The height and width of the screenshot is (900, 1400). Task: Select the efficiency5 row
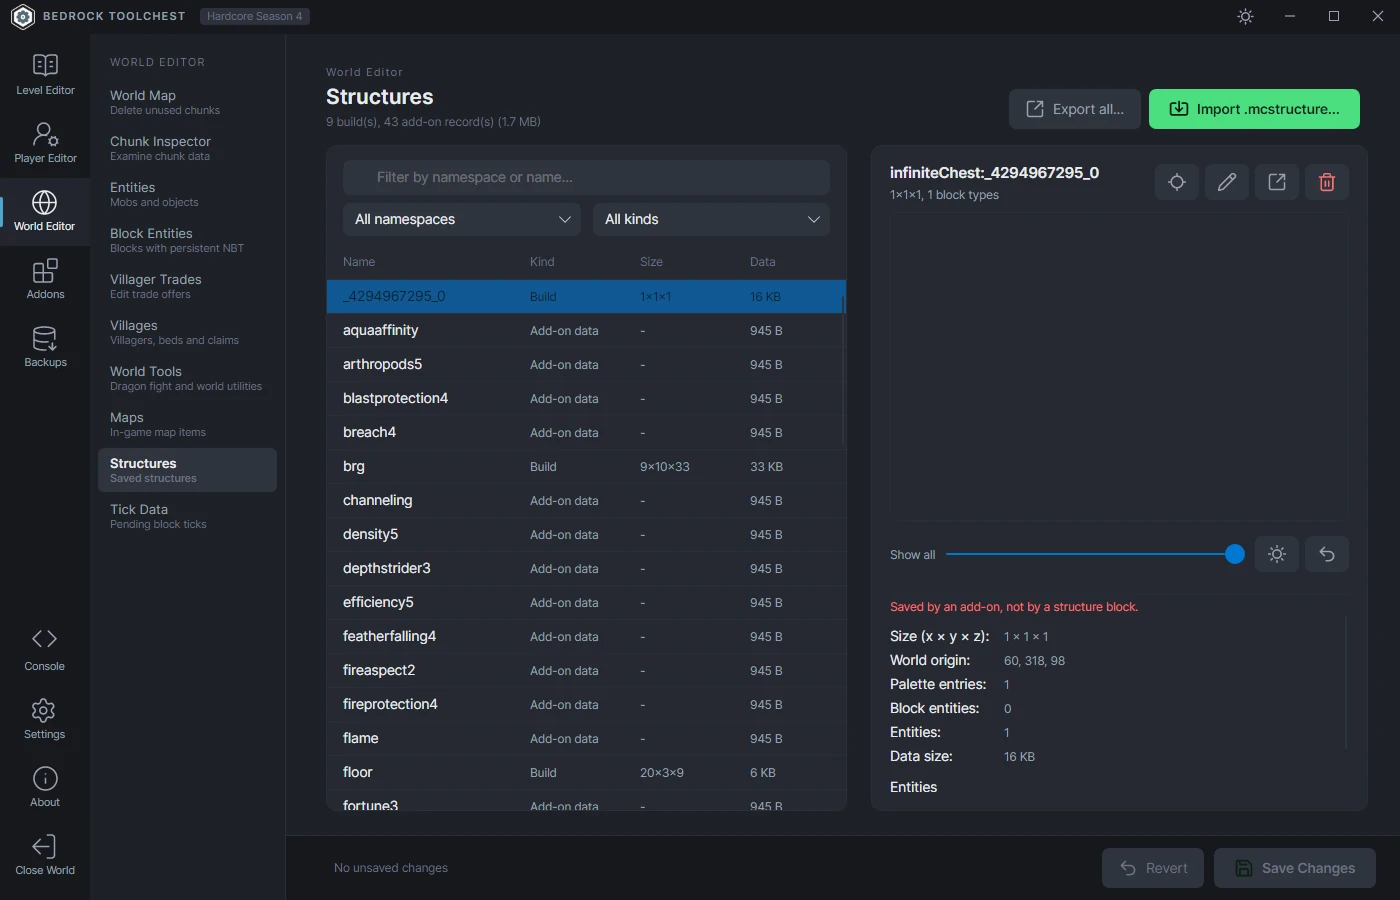click(x=586, y=602)
